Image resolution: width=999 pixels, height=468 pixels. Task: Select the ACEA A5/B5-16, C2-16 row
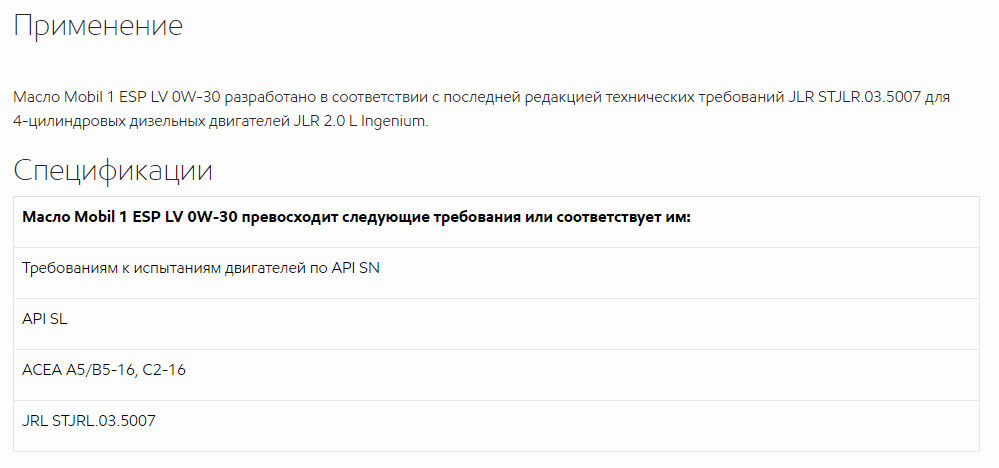click(x=496, y=374)
